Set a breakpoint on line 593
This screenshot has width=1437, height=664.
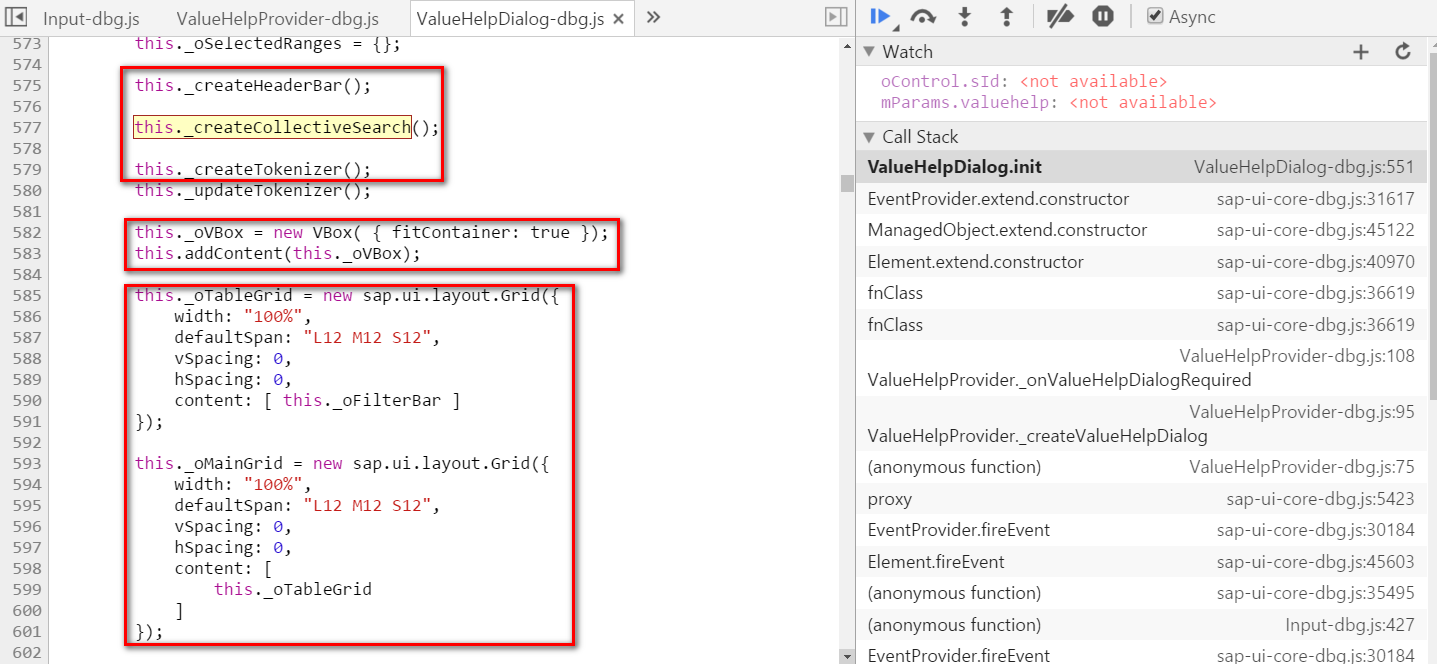point(28,463)
